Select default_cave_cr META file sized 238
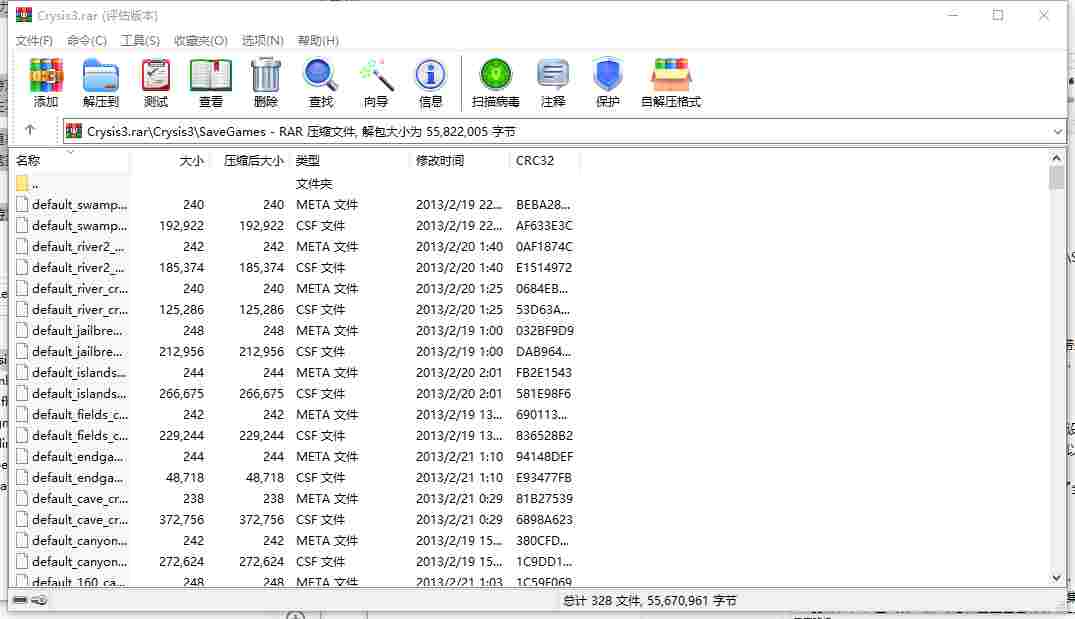This screenshot has height=619, width=1075. pyautogui.click(x=295, y=498)
